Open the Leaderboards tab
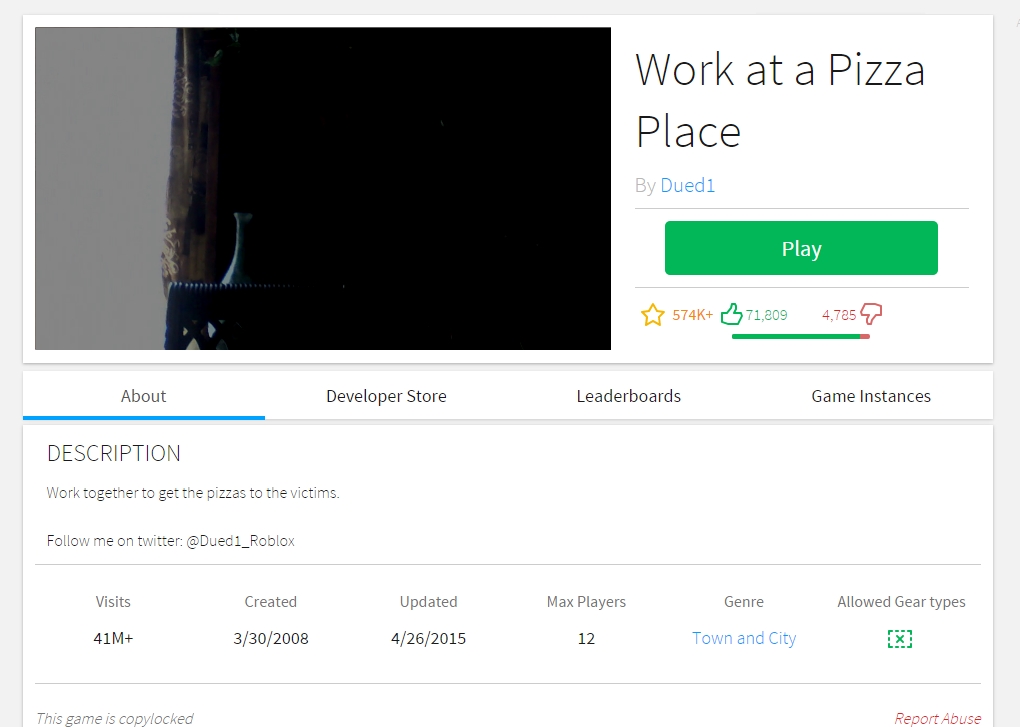 628,396
